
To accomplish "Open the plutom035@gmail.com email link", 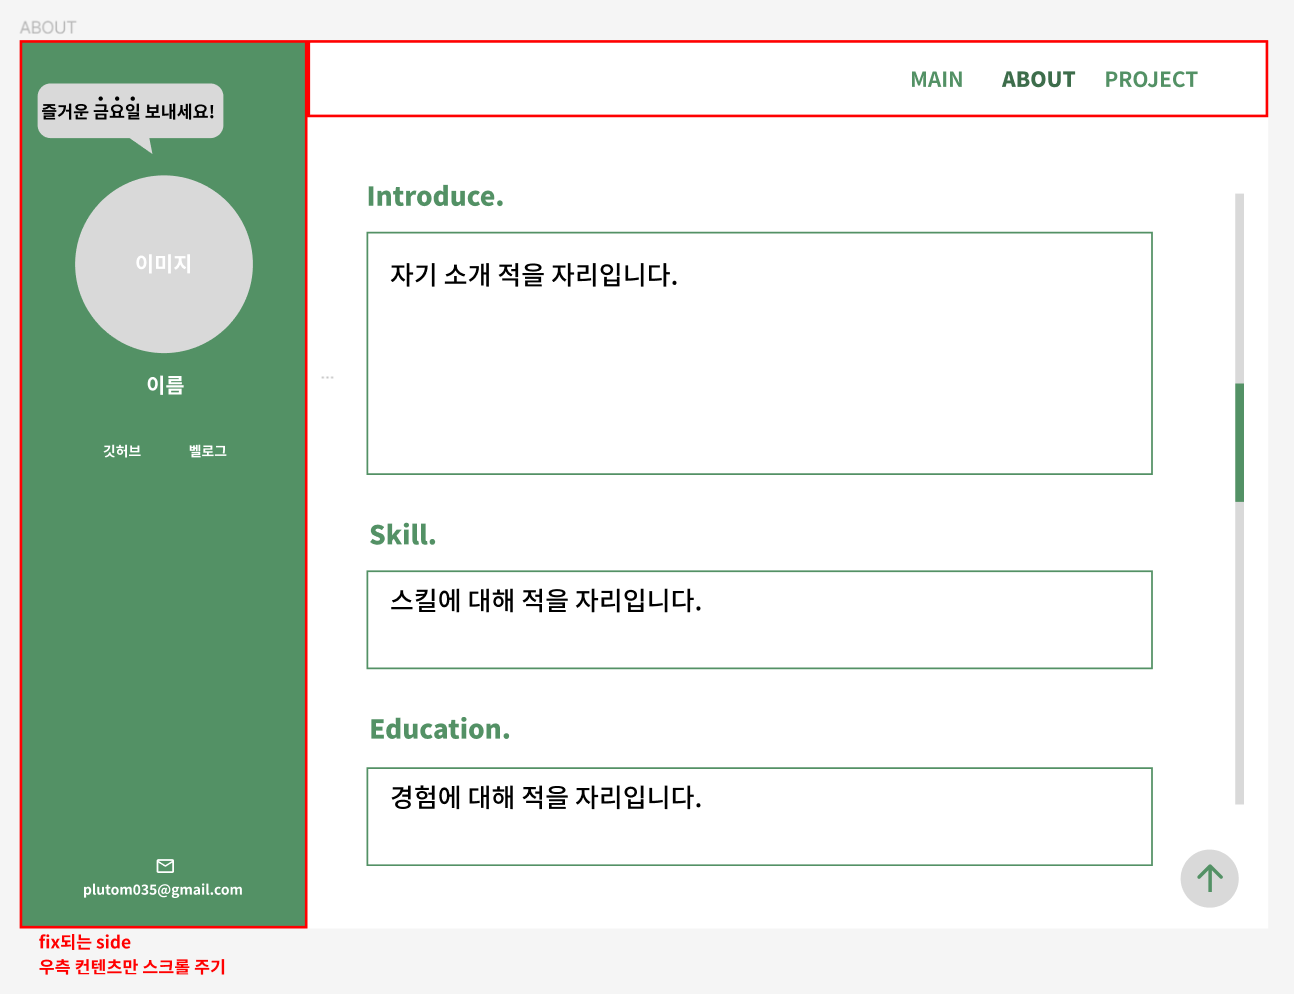I will pos(163,890).
